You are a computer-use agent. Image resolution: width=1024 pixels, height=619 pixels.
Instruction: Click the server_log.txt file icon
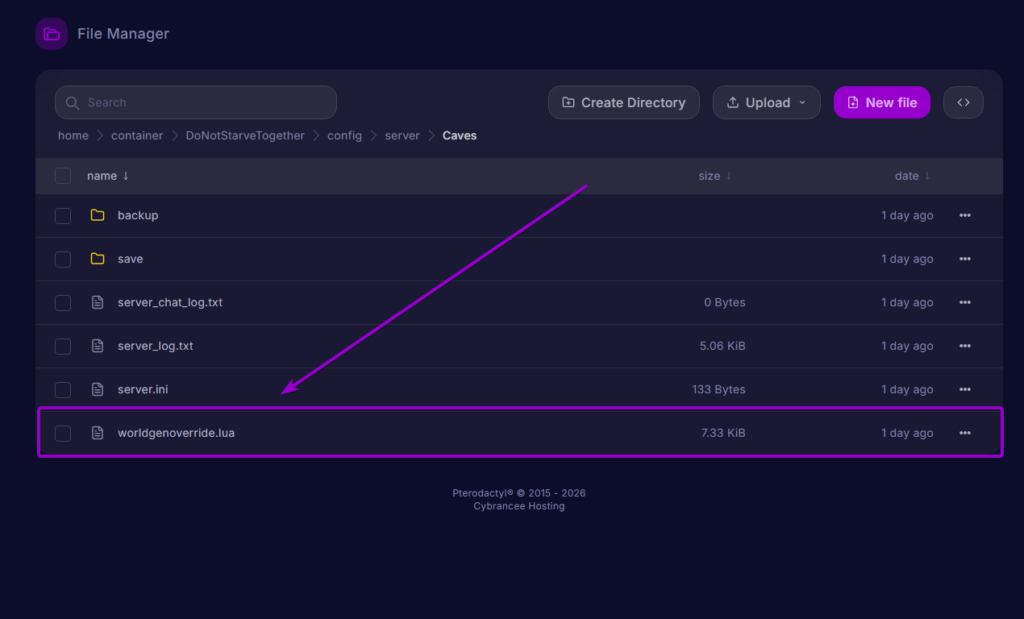coord(97,346)
